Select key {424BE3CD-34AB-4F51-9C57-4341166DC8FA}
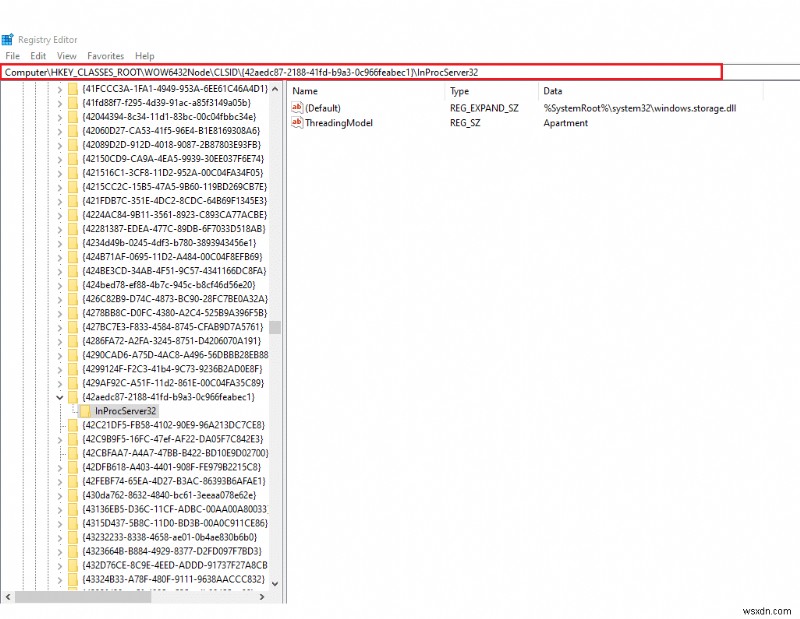Viewport: 800px width, 619px height. pyautogui.click(x=174, y=271)
